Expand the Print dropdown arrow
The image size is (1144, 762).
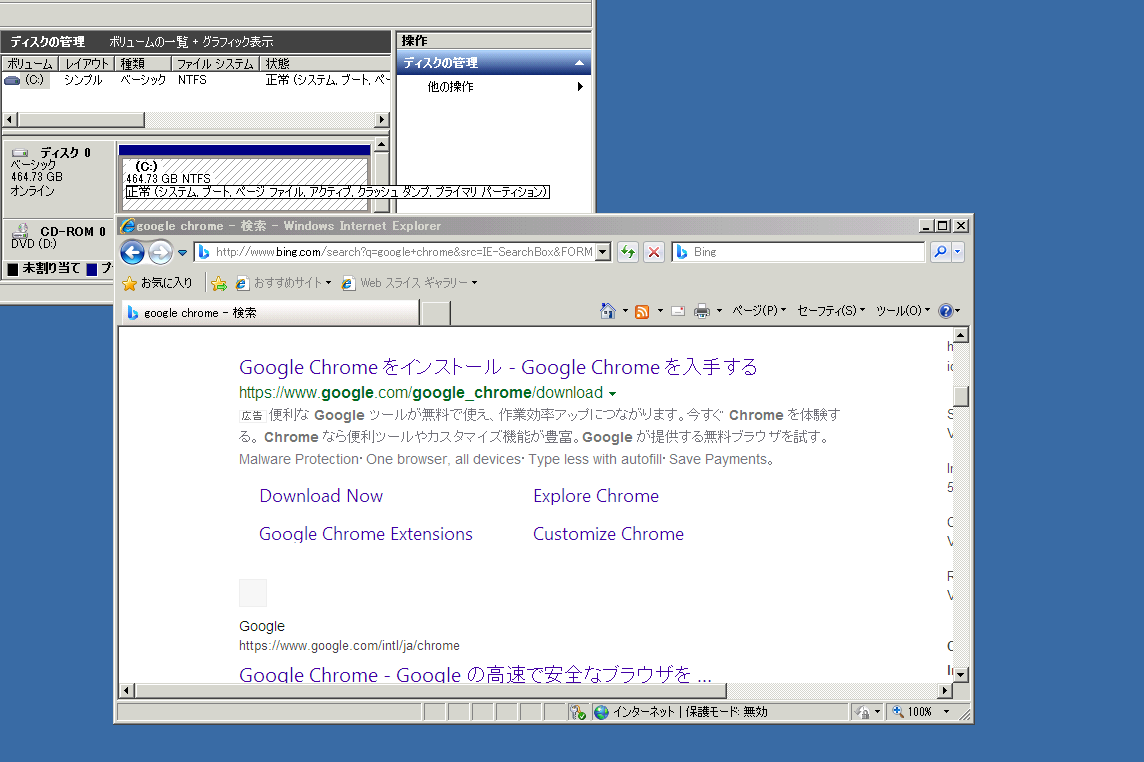719,311
